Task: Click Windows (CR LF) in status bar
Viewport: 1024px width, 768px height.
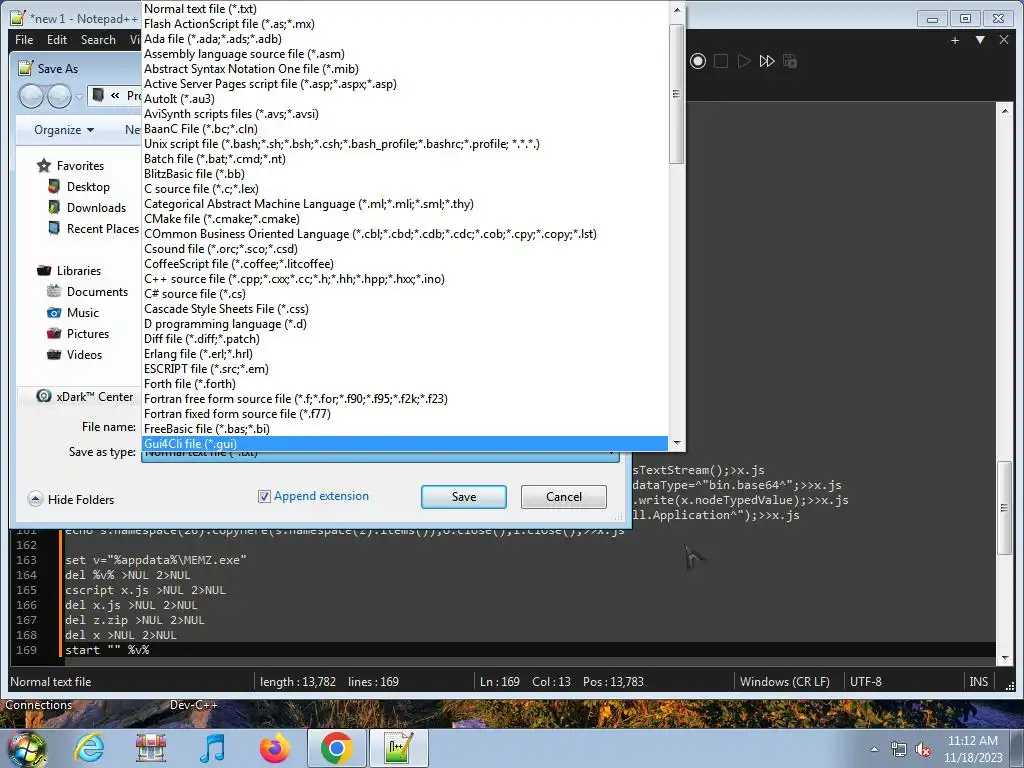Action: tap(784, 682)
